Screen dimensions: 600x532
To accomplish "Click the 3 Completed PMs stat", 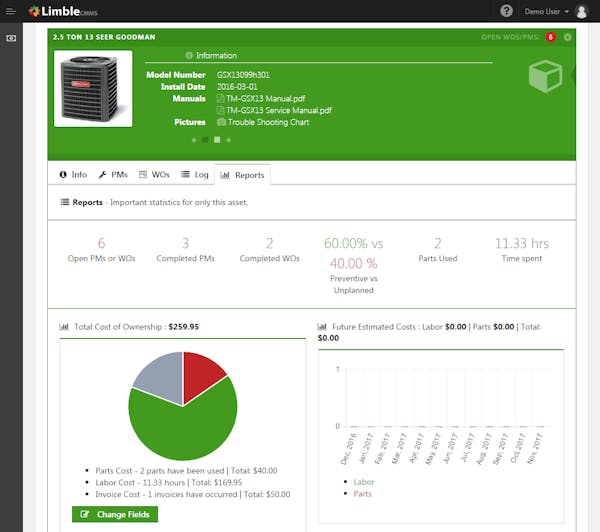I will (x=186, y=250).
